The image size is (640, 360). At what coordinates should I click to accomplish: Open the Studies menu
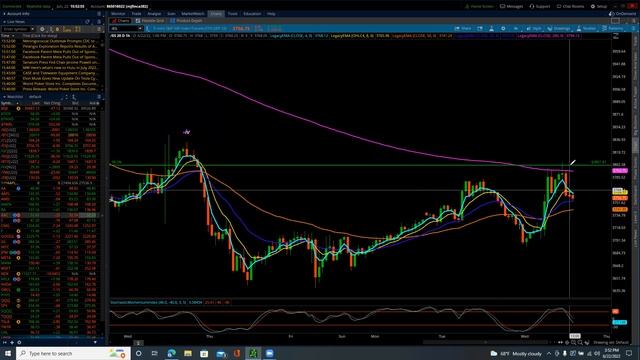click(x=586, y=29)
